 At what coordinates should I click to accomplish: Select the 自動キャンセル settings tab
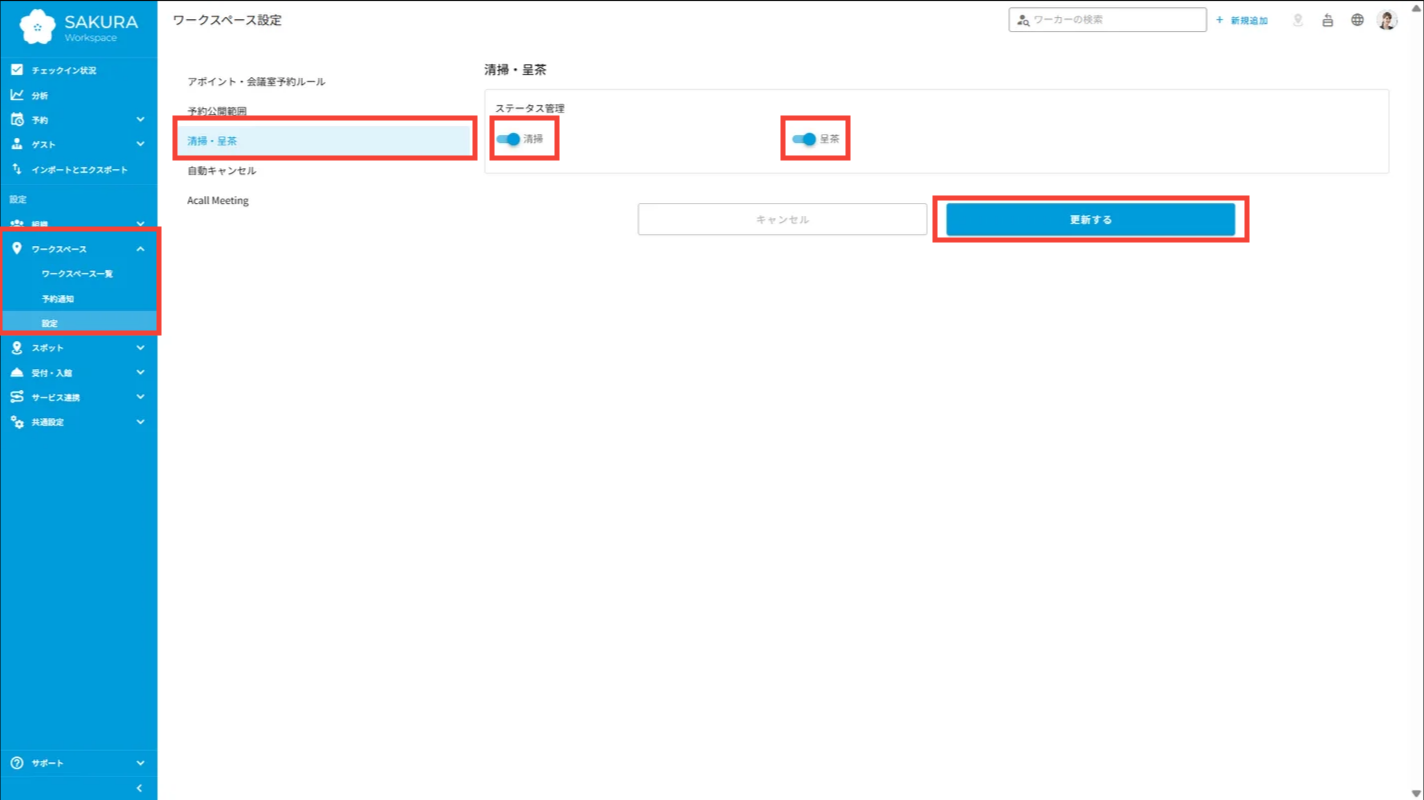[222, 171]
